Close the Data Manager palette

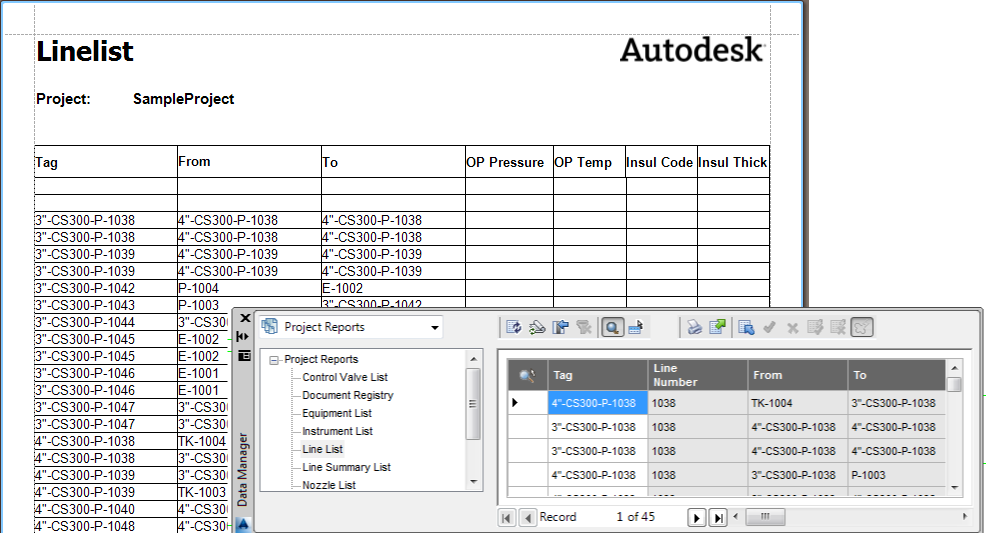244,318
